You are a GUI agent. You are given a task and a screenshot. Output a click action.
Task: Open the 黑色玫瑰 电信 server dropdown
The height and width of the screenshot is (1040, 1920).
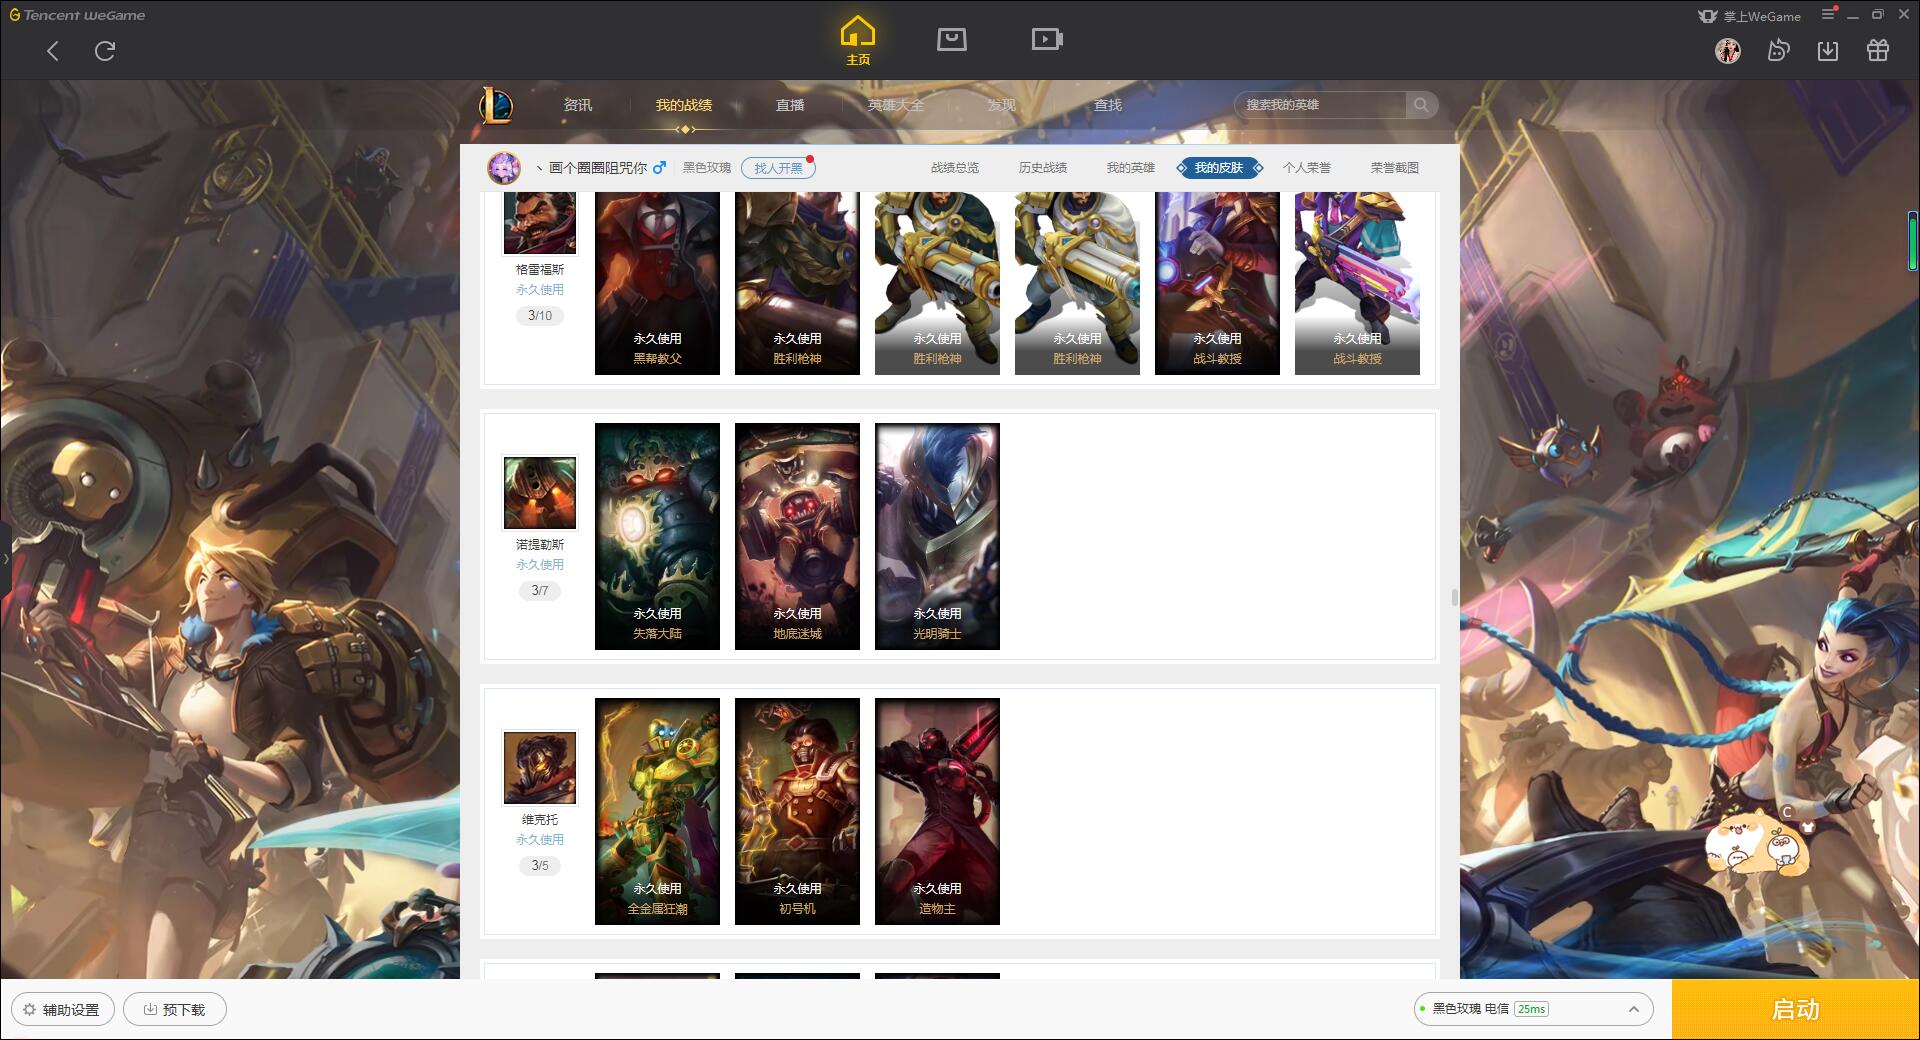pos(1533,1009)
